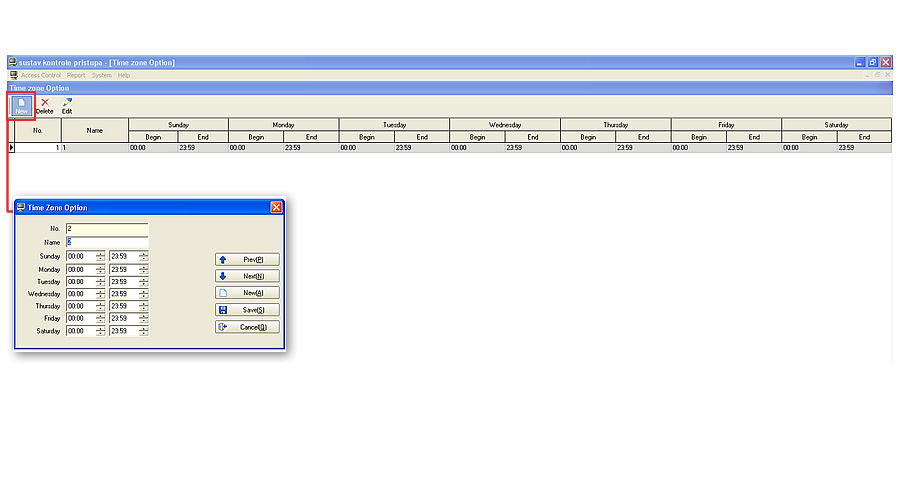Click the No. input field in dialog

[106, 229]
